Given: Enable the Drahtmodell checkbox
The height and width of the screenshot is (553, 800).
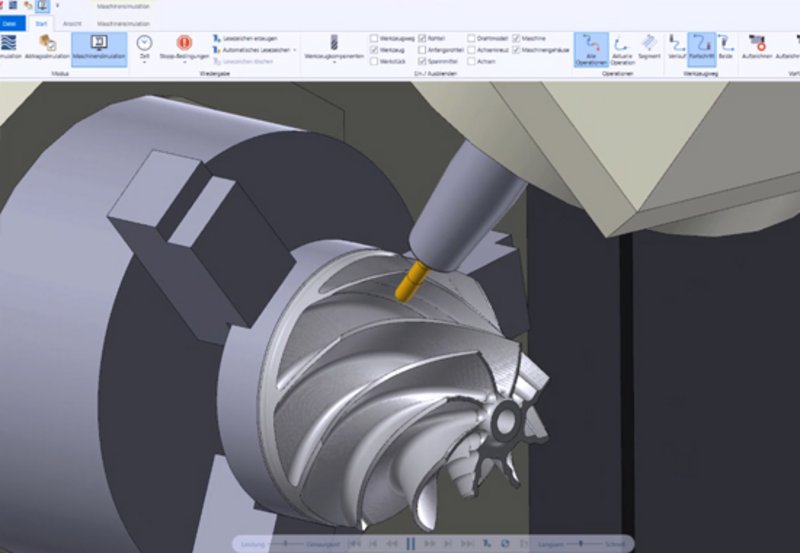Looking at the screenshot, I should pyautogui.click(x=471, y=37).
